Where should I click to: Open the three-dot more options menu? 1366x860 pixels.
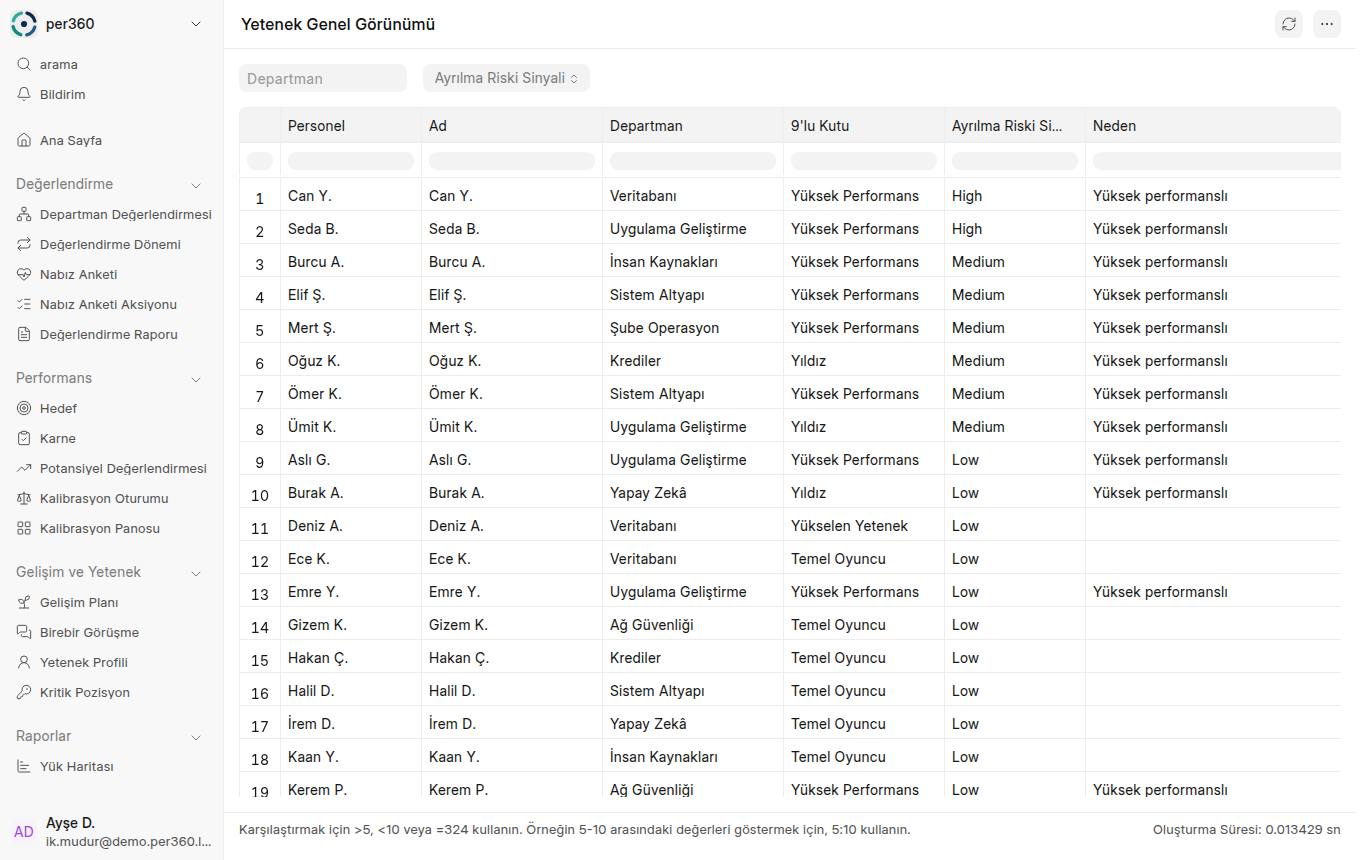(x=1327, y=24)
